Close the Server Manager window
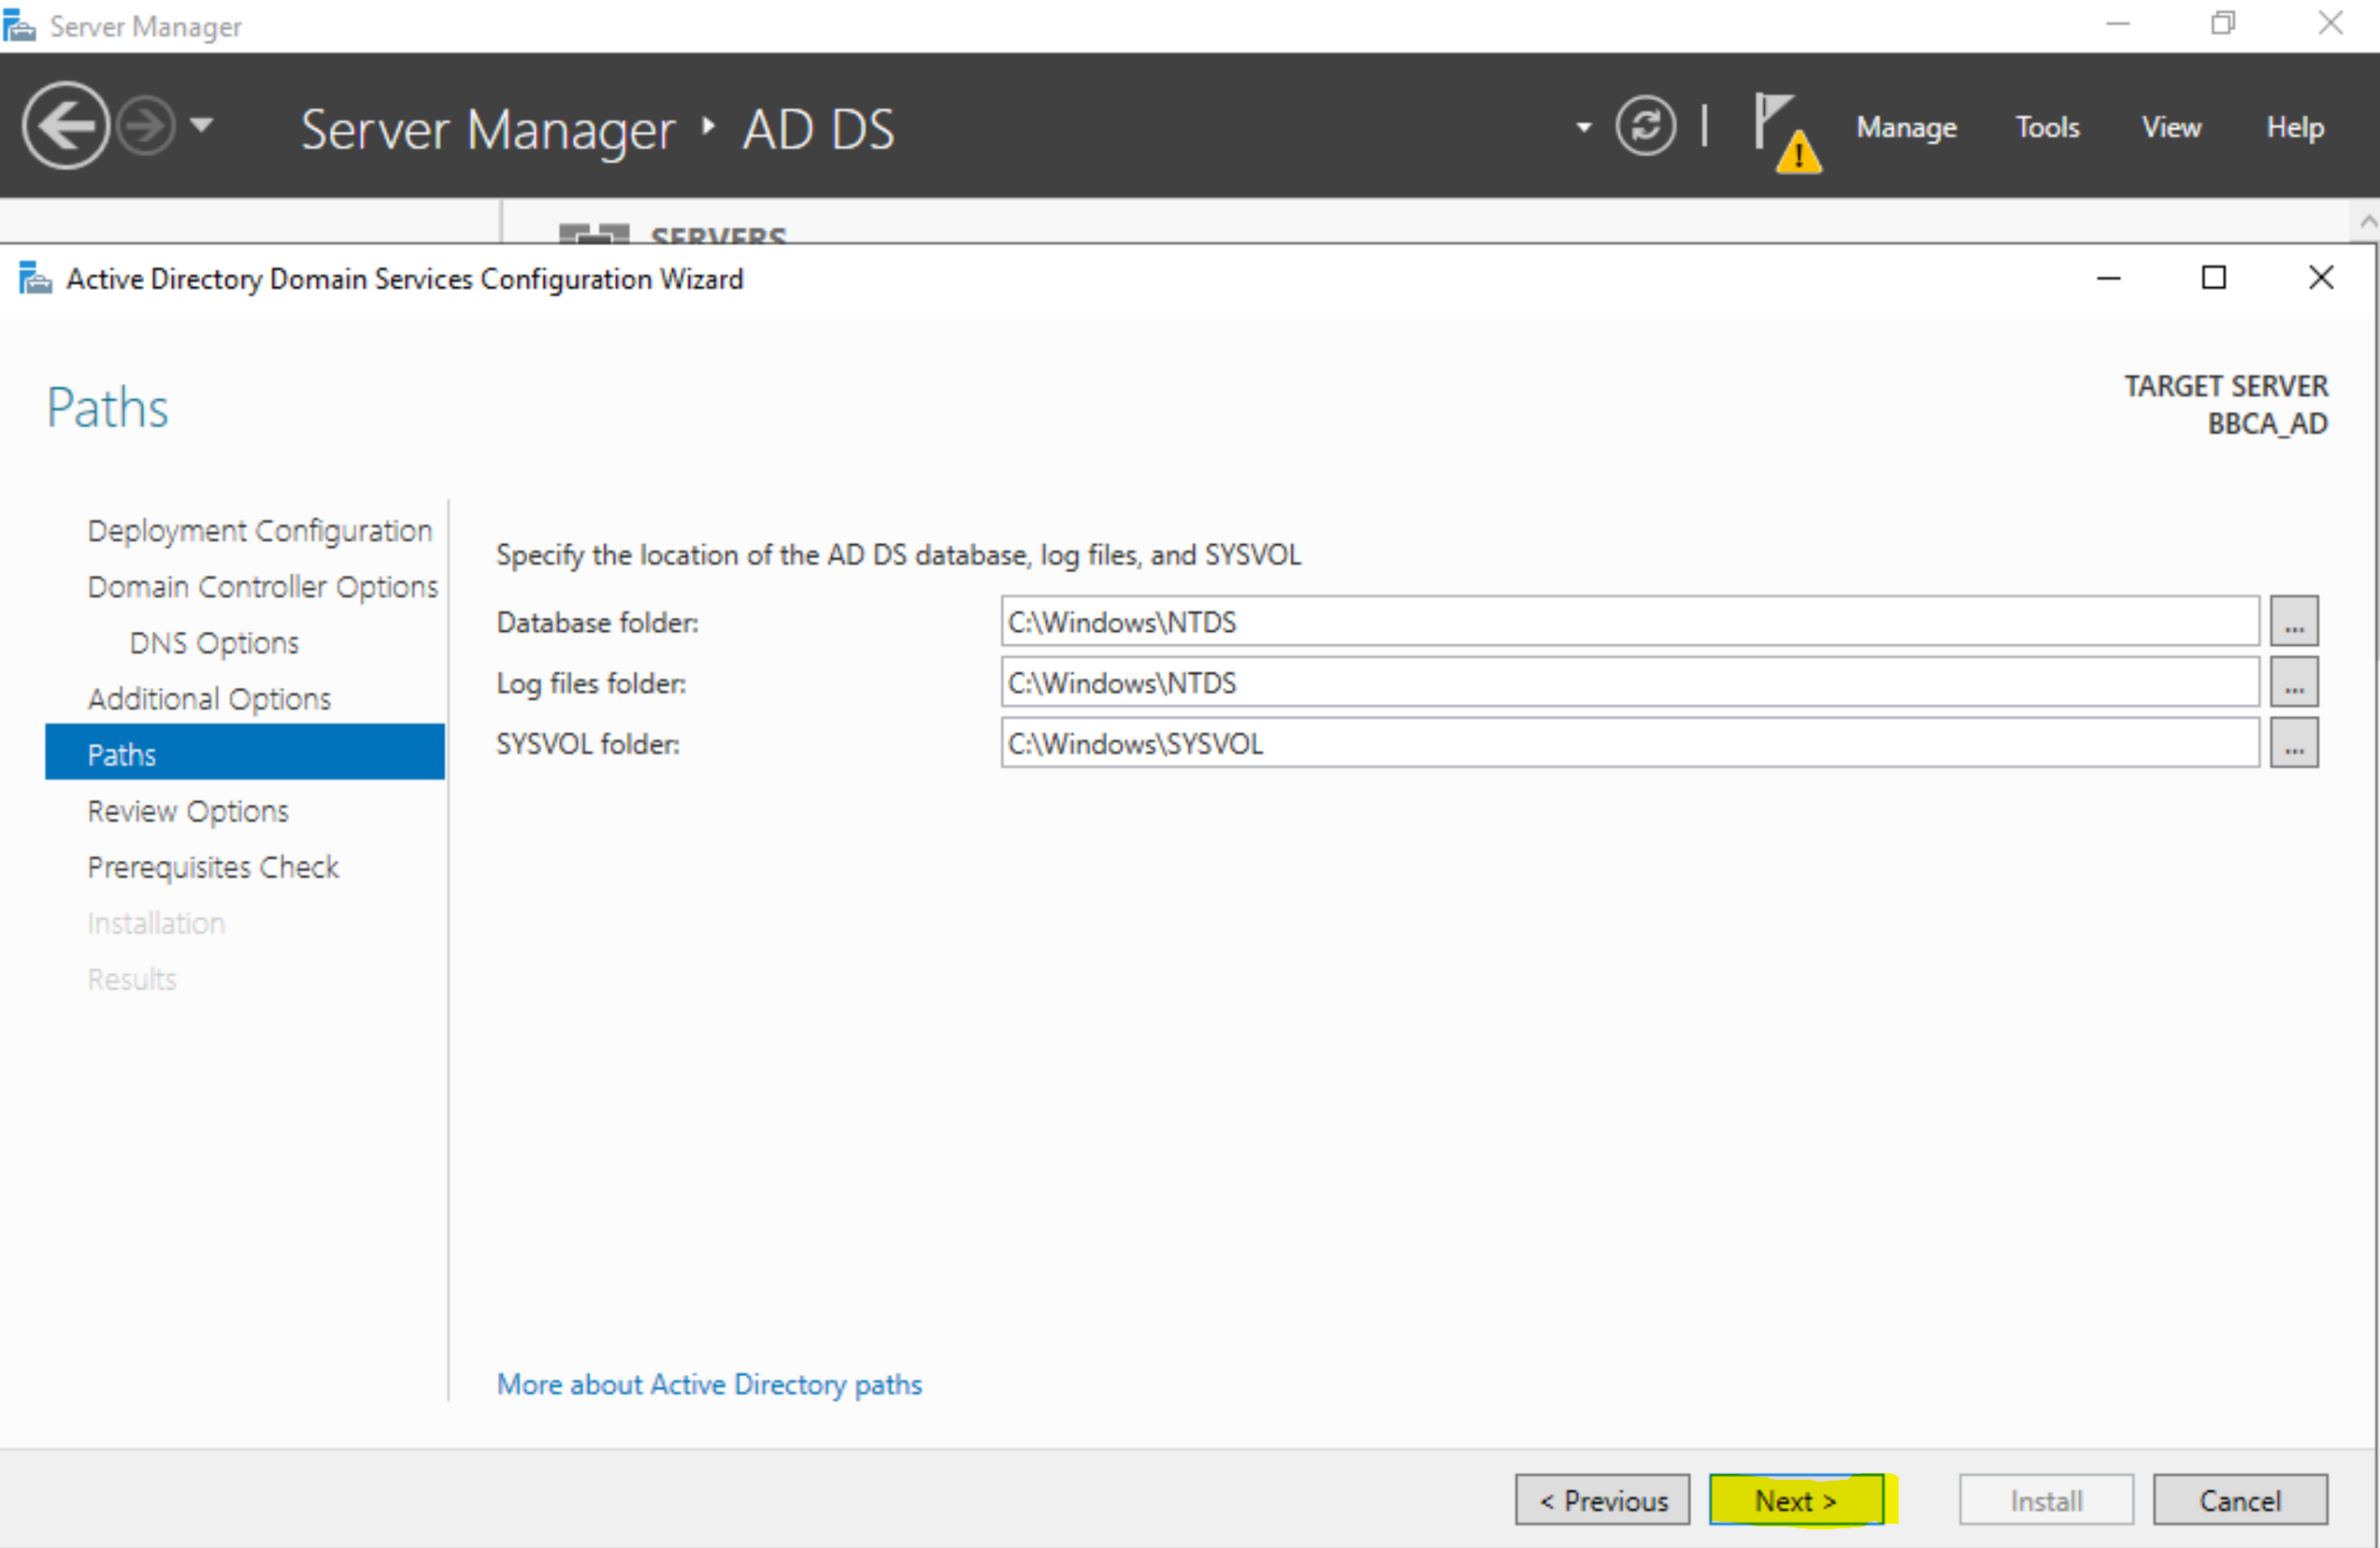Viewport: 2380px width, 1548px height. pyautogui.click(x=2331, y=23)
